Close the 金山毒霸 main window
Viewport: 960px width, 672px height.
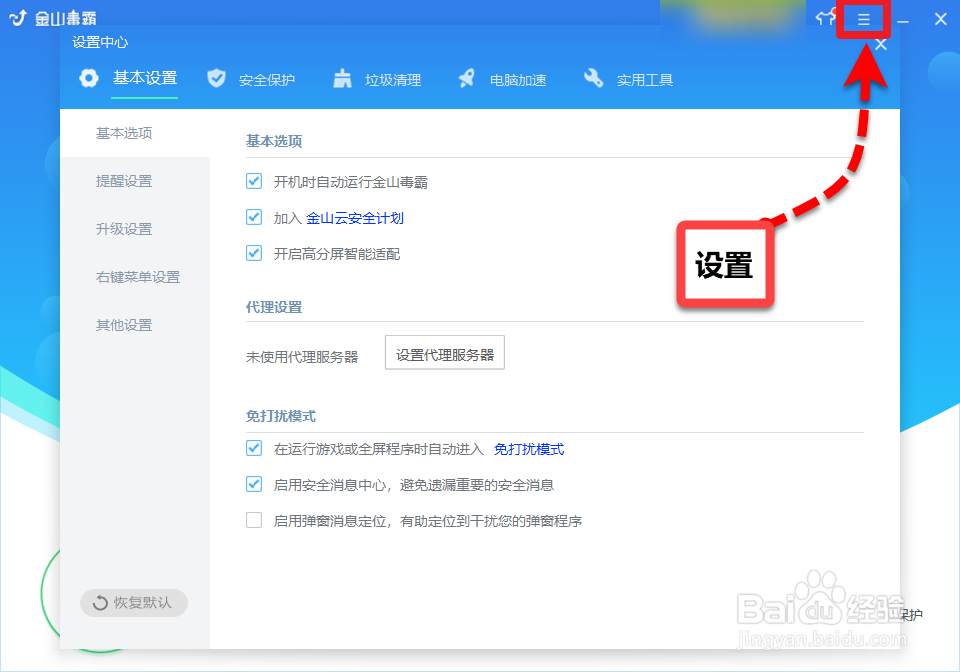point(940,20)
